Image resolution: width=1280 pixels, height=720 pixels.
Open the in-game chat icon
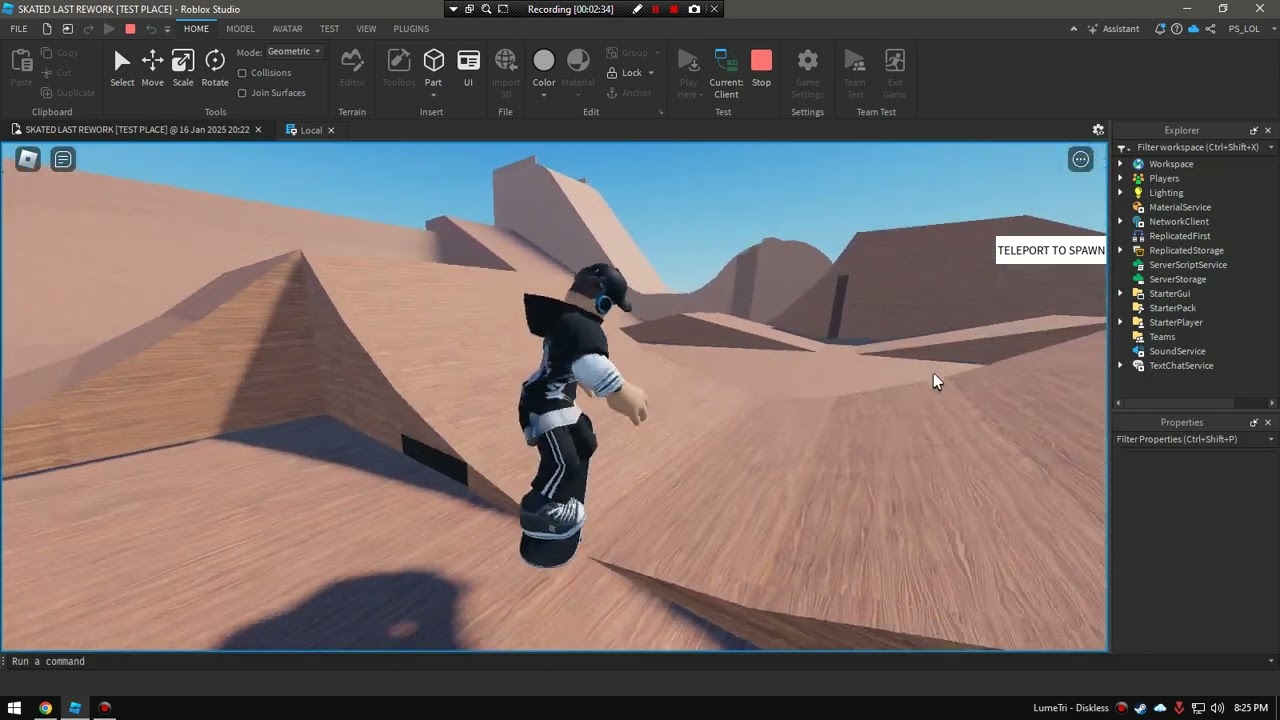click(x=63, y=159)
